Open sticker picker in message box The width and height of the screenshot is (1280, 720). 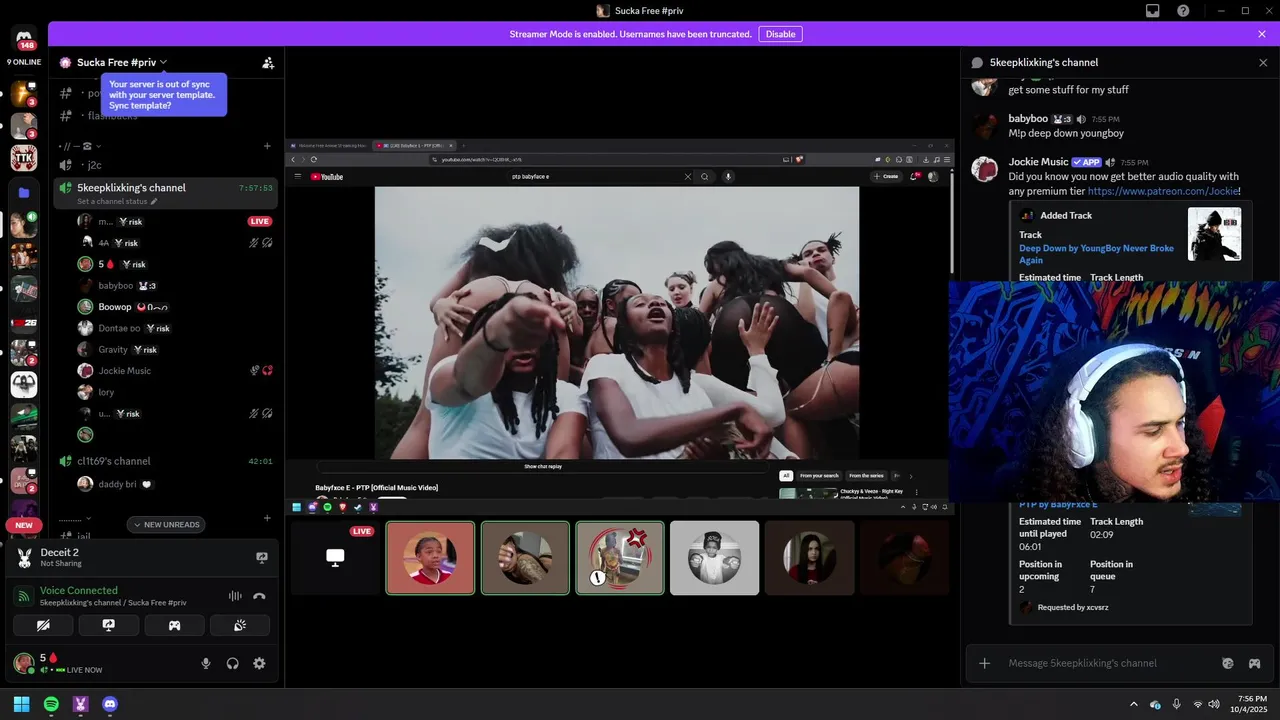point(1228,663)
